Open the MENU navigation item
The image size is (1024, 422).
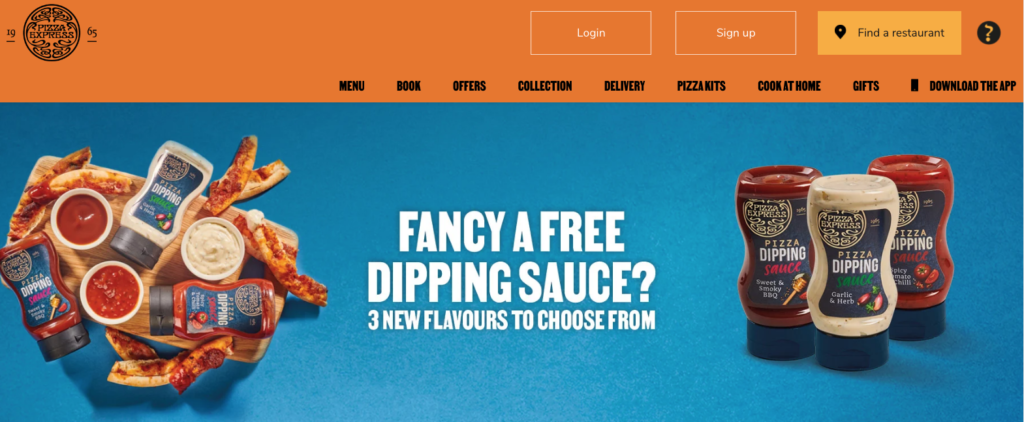(351, 86)
